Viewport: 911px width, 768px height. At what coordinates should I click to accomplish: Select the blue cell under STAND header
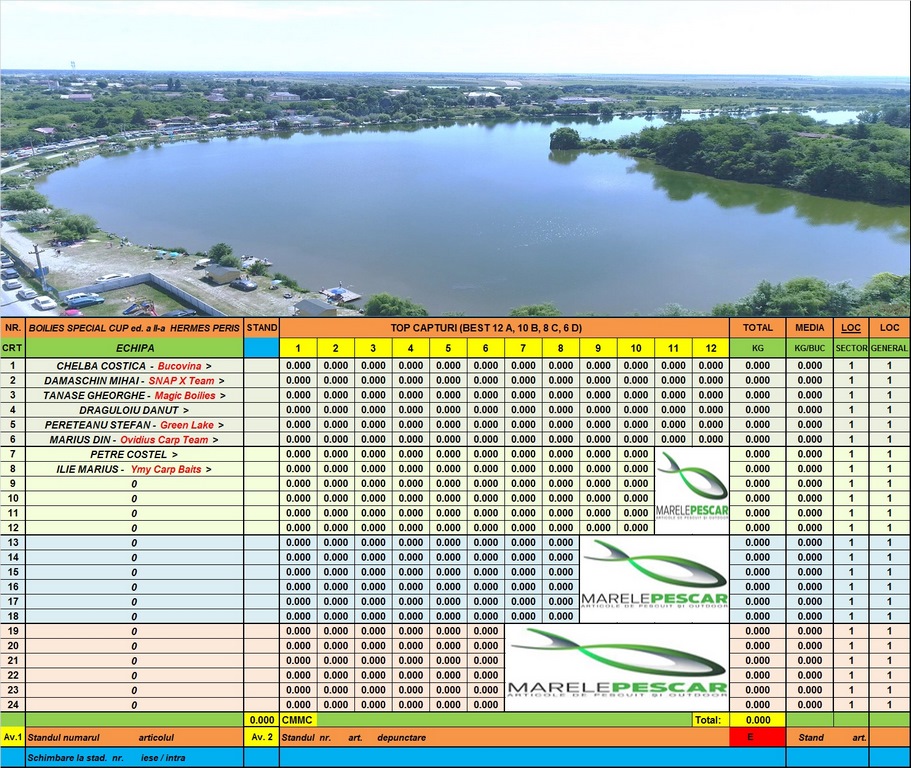point(261,348)
